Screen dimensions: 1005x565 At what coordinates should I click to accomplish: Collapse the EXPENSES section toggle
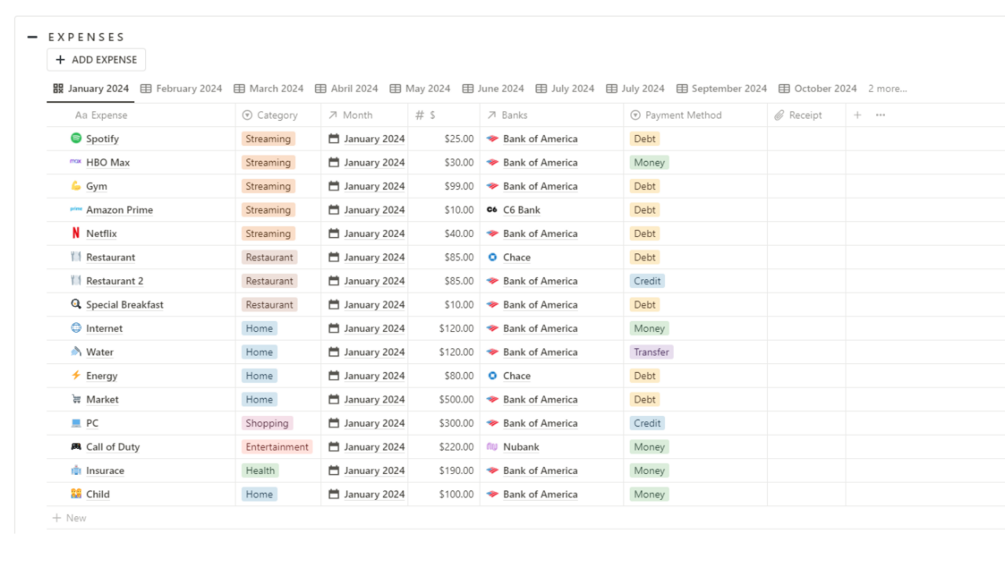click(x=32, y=37)
